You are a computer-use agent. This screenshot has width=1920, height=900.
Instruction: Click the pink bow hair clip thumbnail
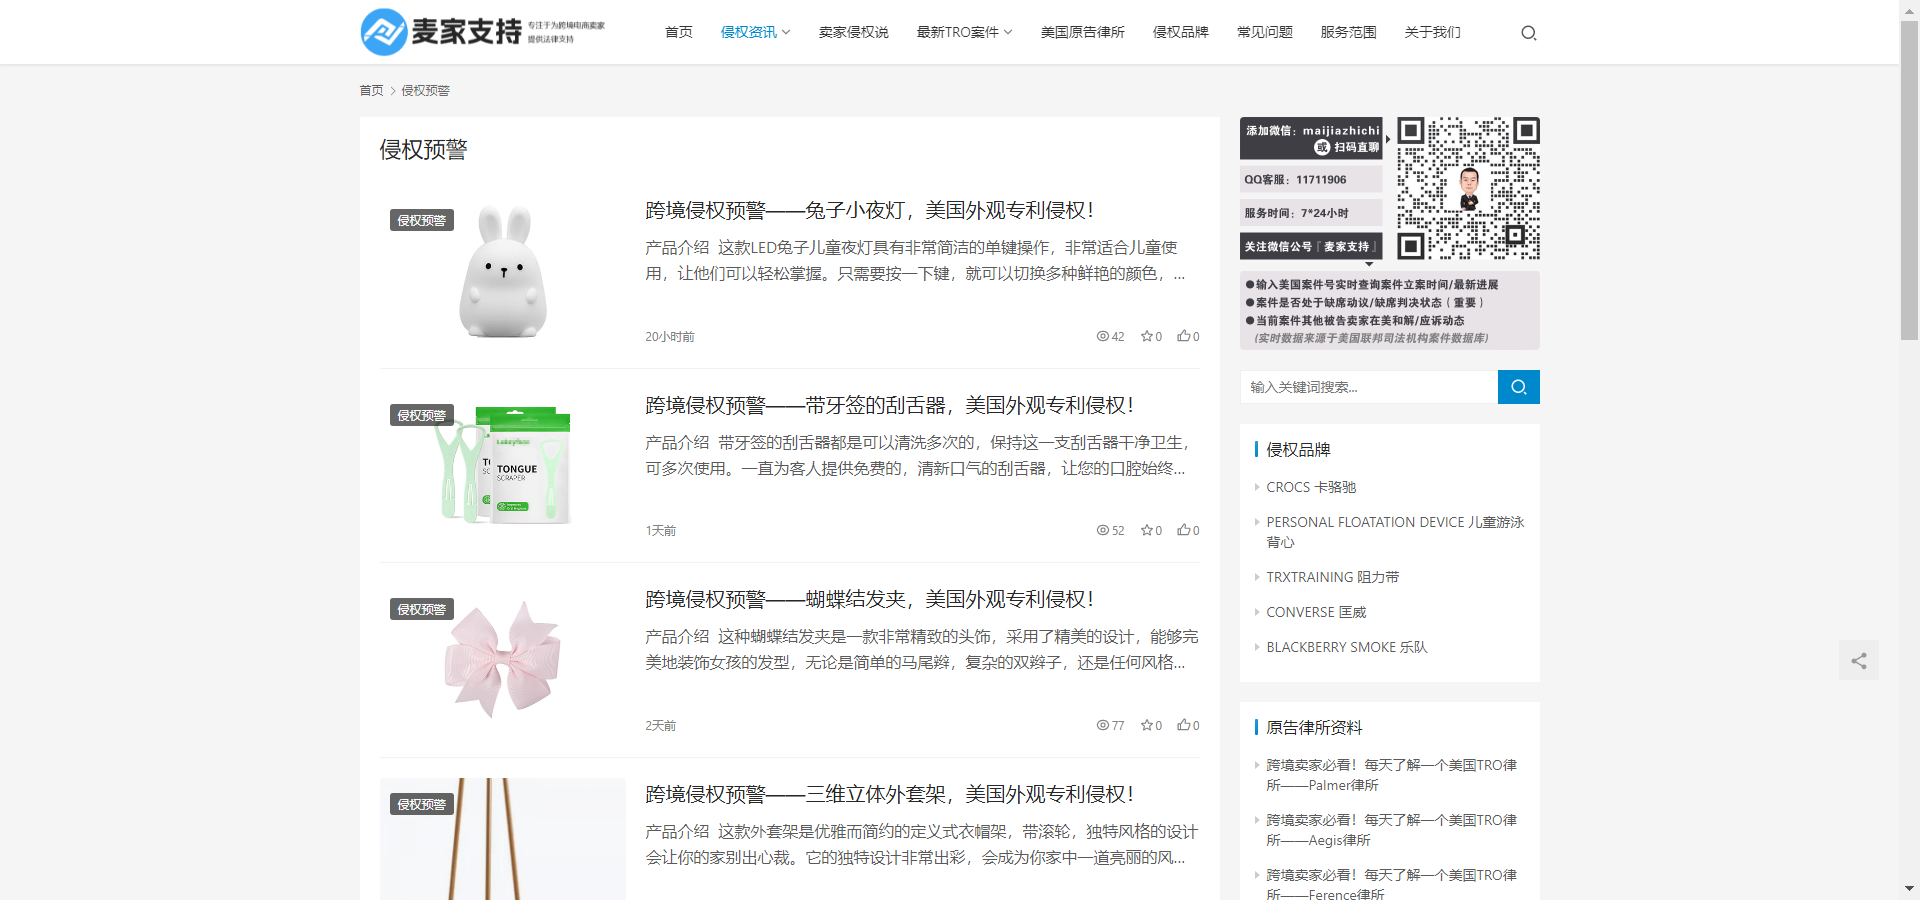click(x=503, y=660)
